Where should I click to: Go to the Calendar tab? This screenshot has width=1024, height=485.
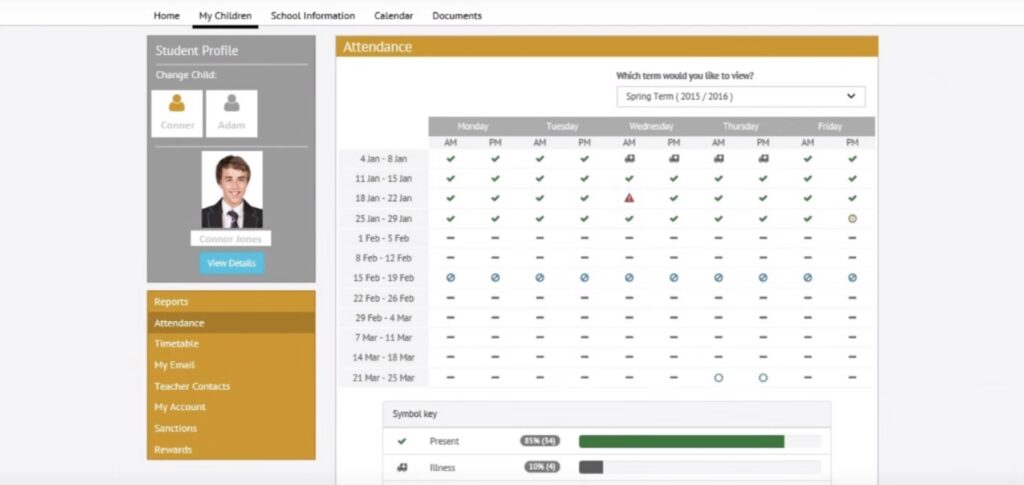393,16
